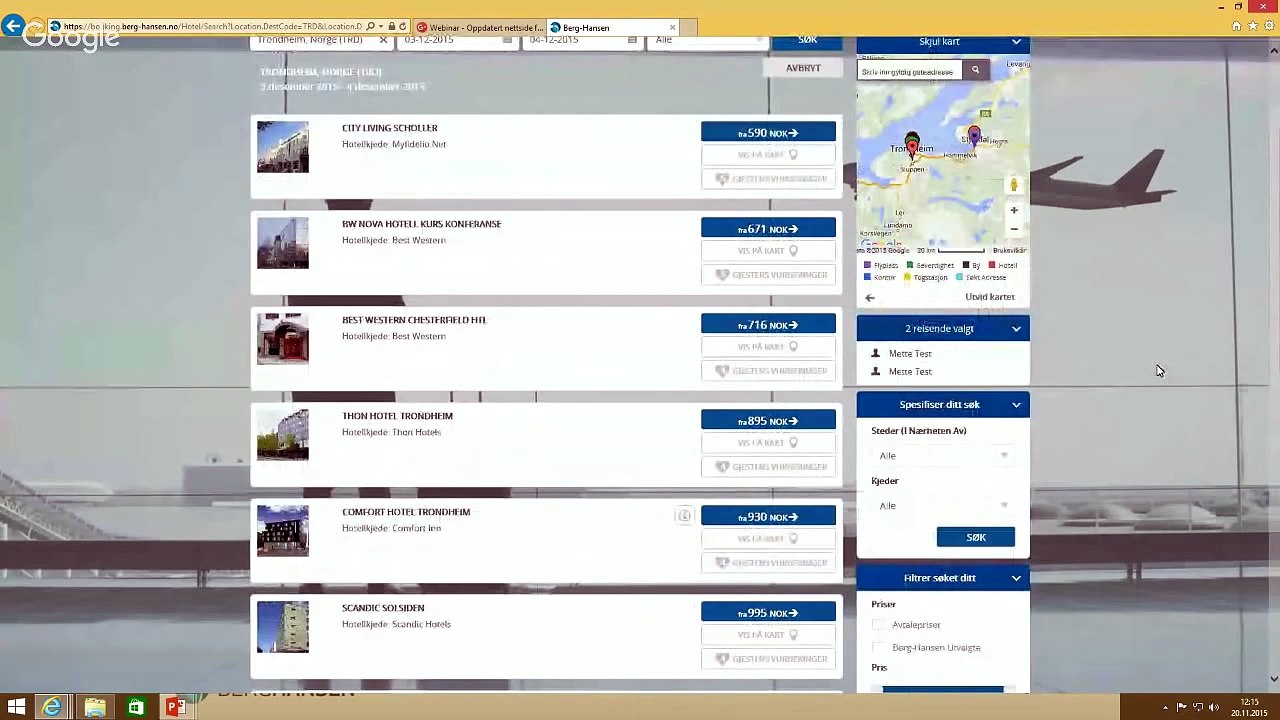
Task: Open the browser favorites star icon
Action: [1252, 26]
